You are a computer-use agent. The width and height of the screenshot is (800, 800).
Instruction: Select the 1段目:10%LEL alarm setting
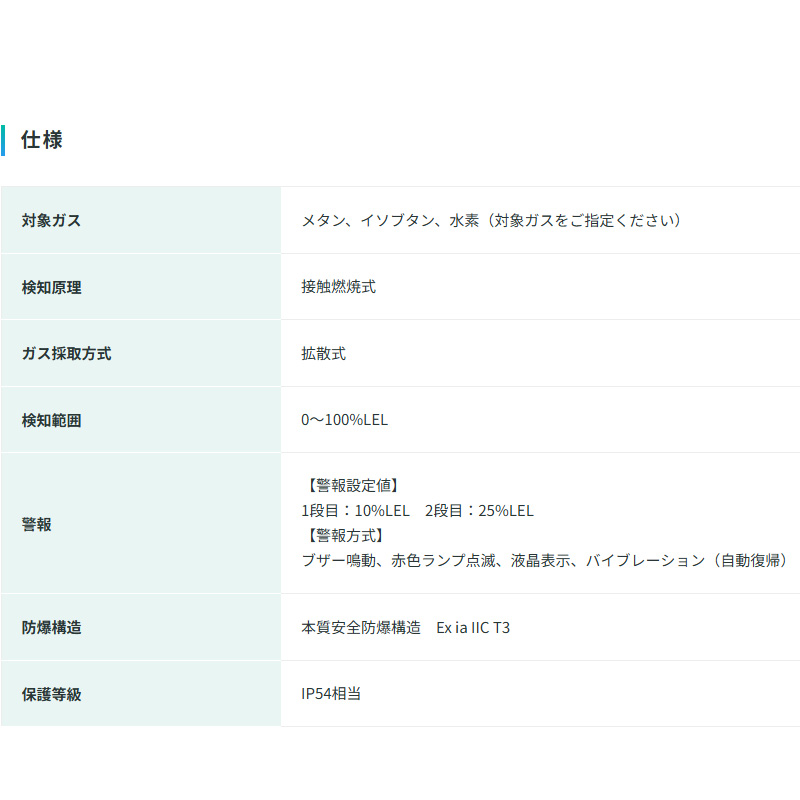pyautogui.click(x=355, y=510)
